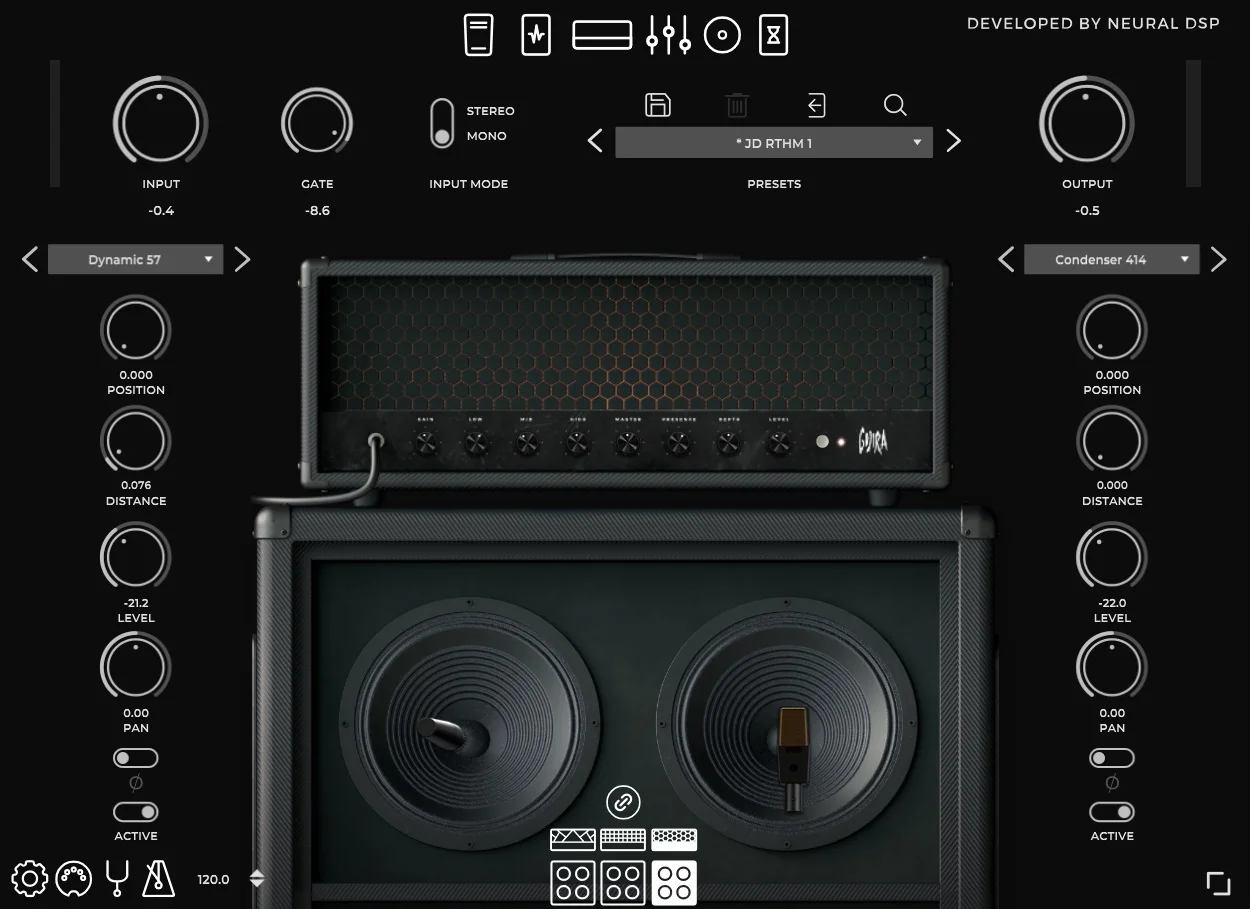Open the Condenser 414 microphone dropdown
Viewport: 1250px width, 909px height.
coord(1112,259)
